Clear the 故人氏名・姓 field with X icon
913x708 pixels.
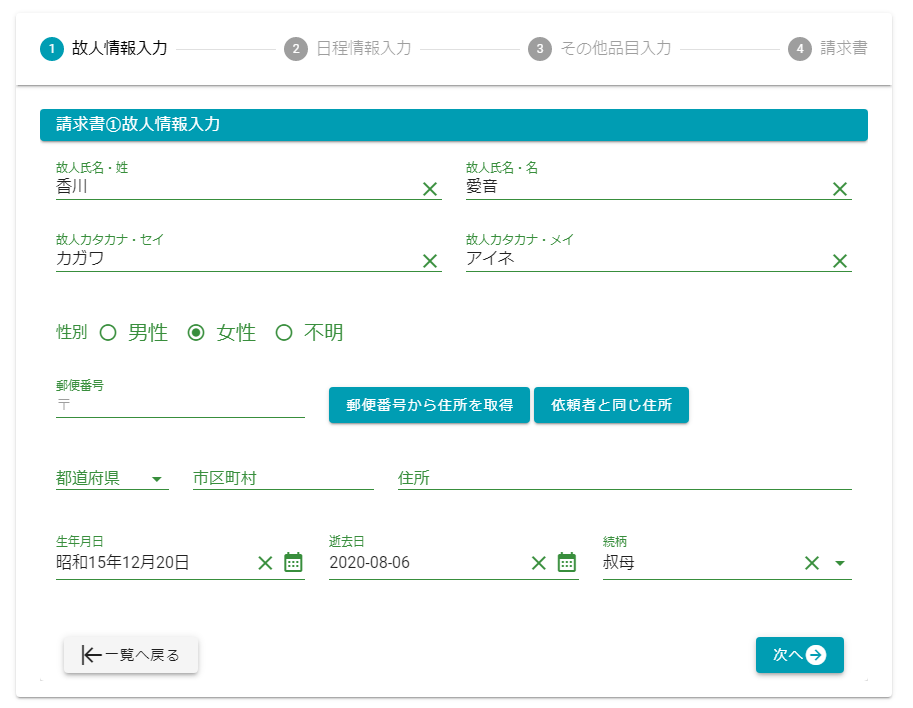[430, 188]
